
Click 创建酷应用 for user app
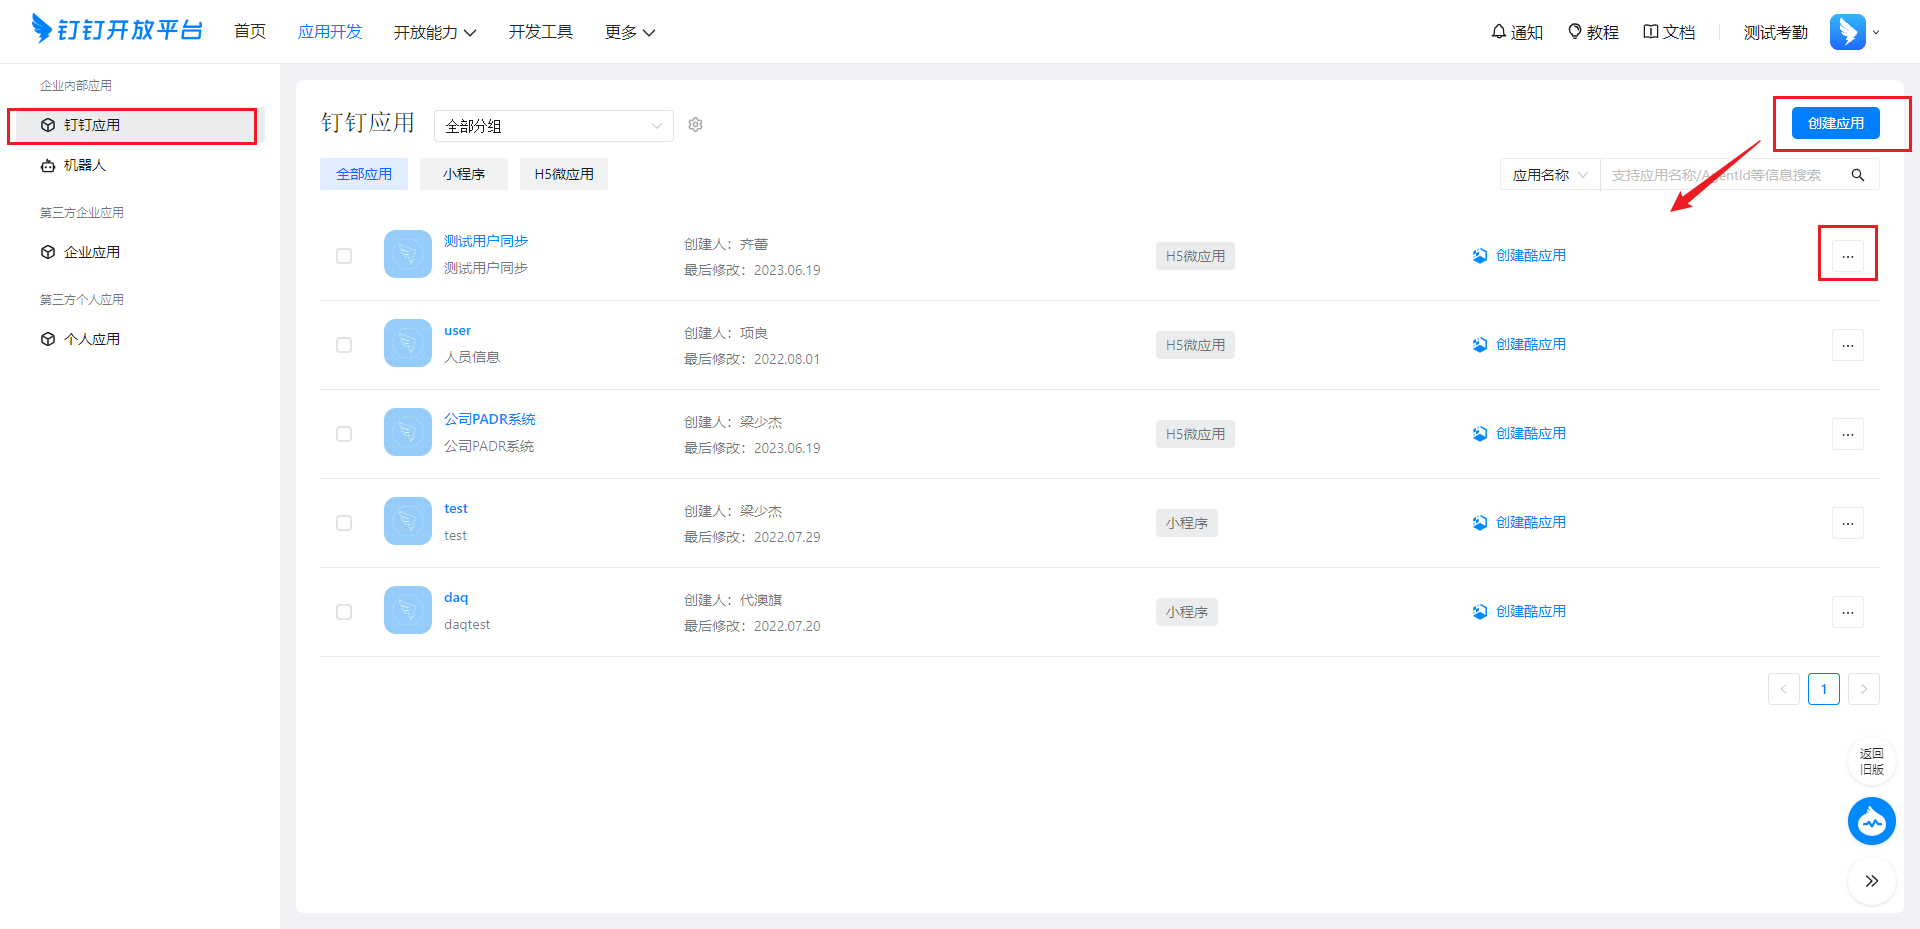coord(1519,344)
